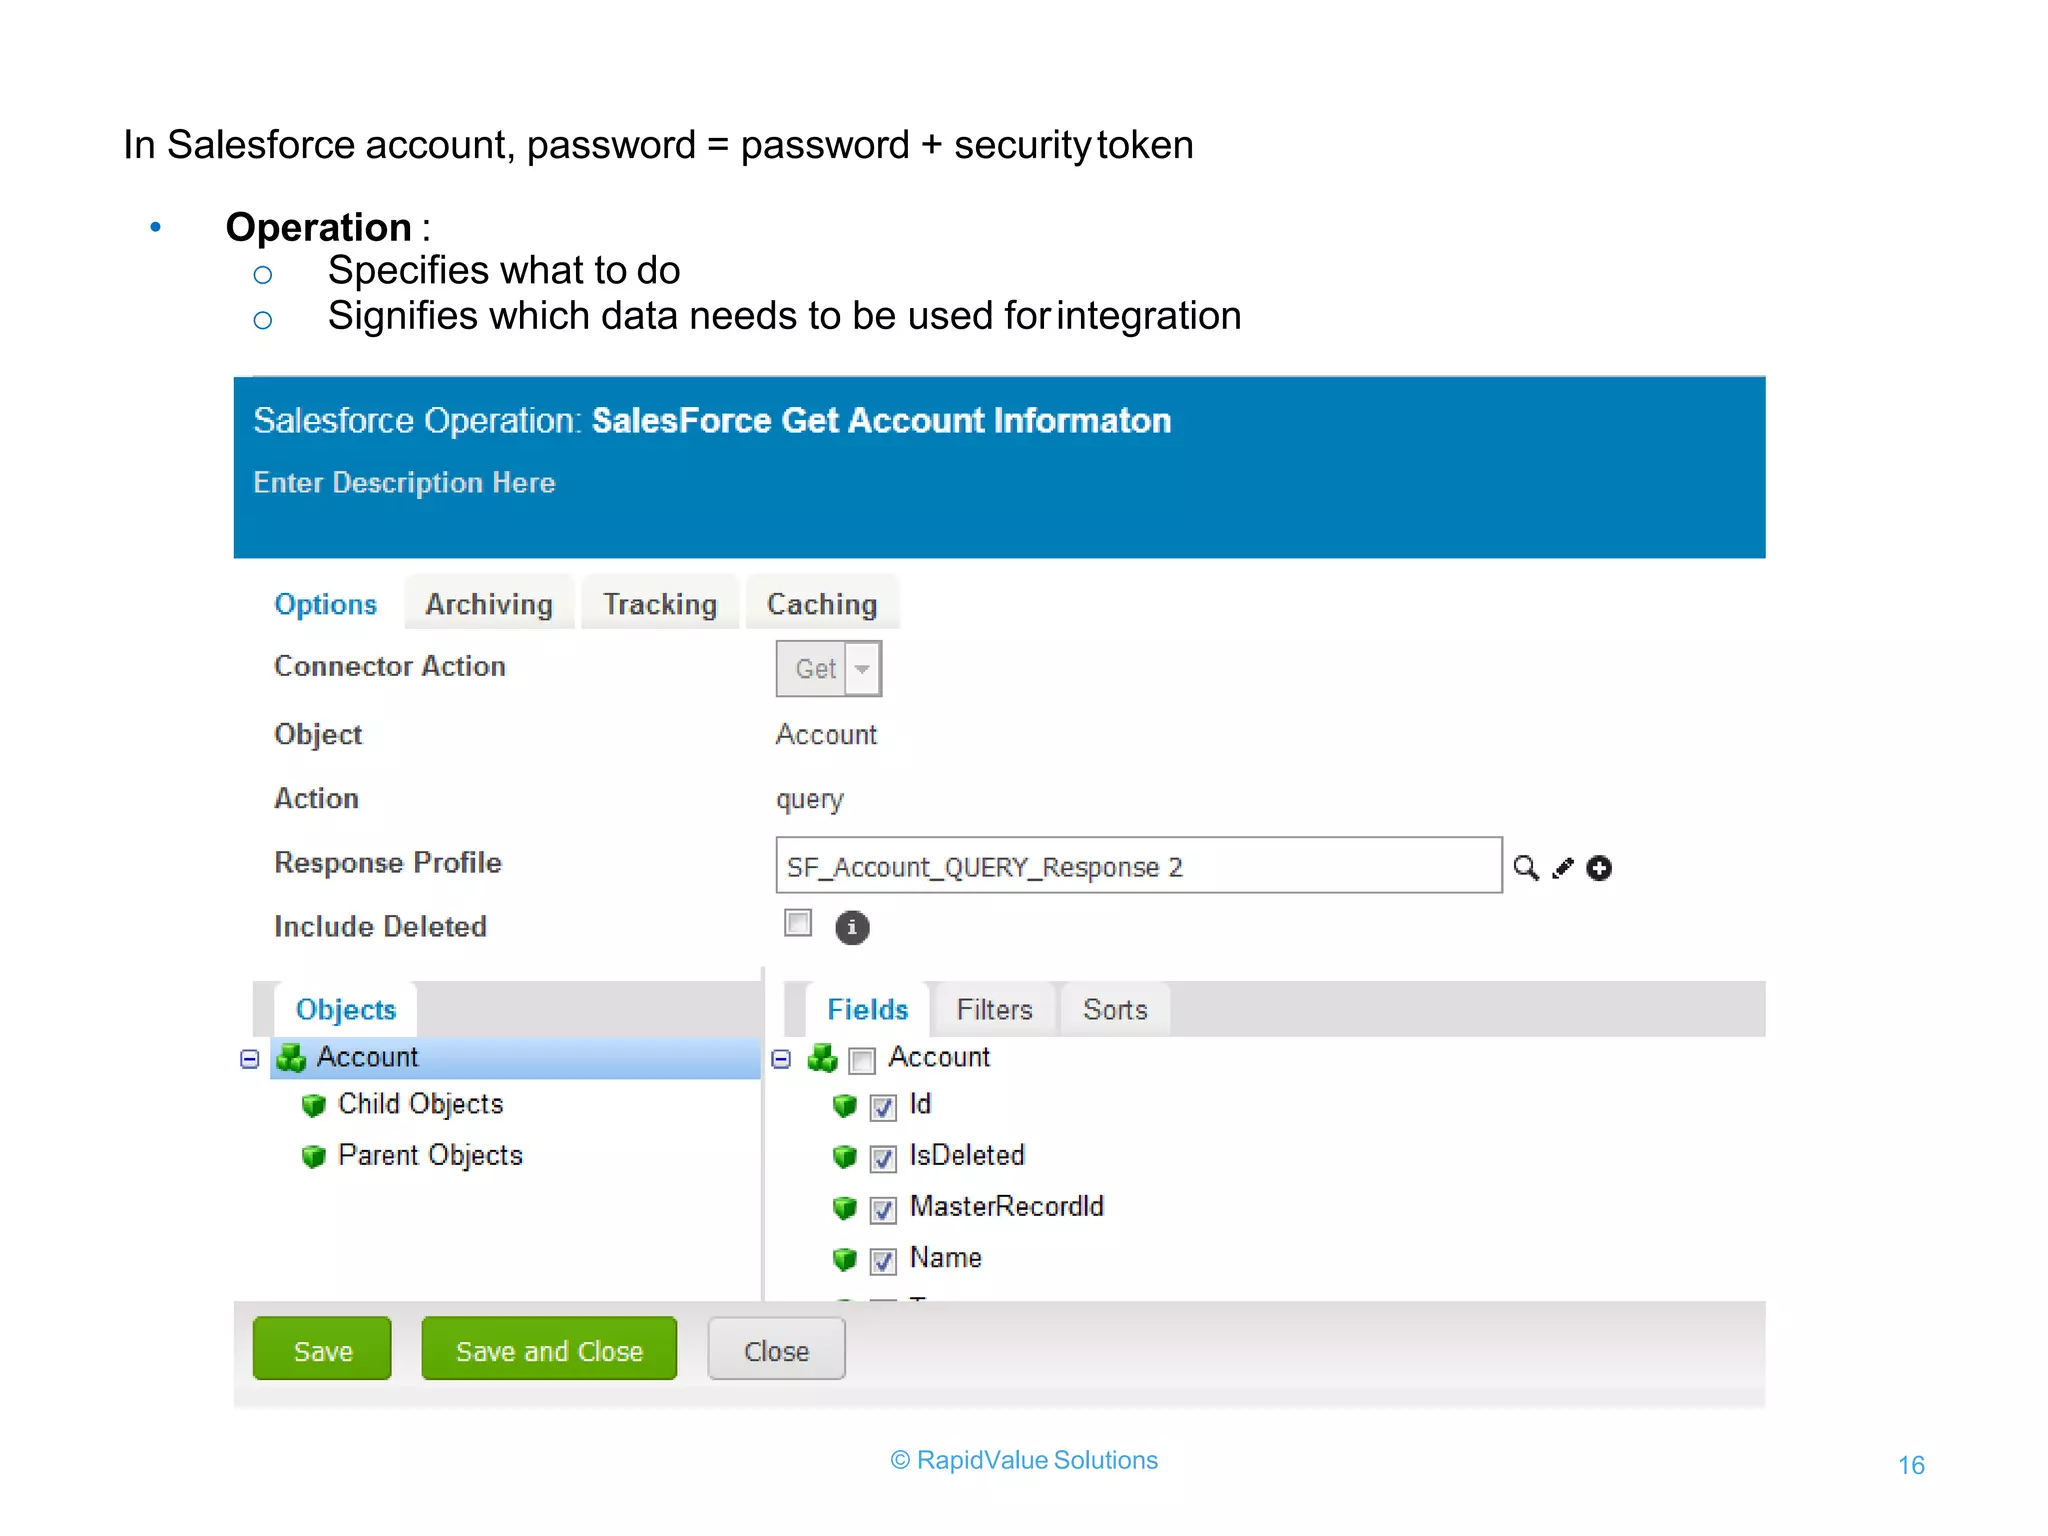
Task: Click the Response Profile input field
Action: tap(1138, 866)
